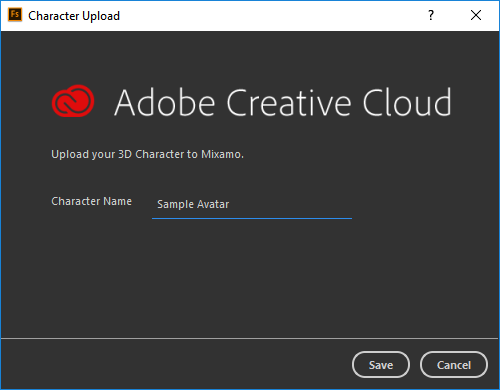Screen dimensions: 500x390
Task: Click the red Creative Cloud logo
Action: point(73,101)
